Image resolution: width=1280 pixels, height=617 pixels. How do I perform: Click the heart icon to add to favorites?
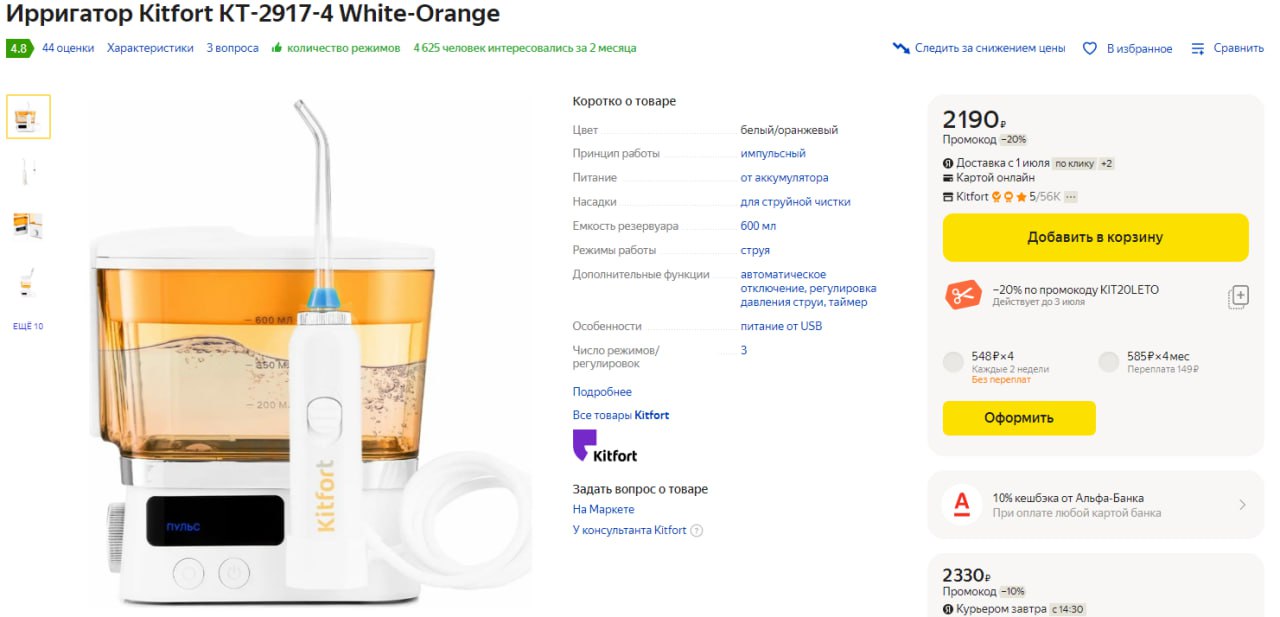click(x=1090, y=48)
